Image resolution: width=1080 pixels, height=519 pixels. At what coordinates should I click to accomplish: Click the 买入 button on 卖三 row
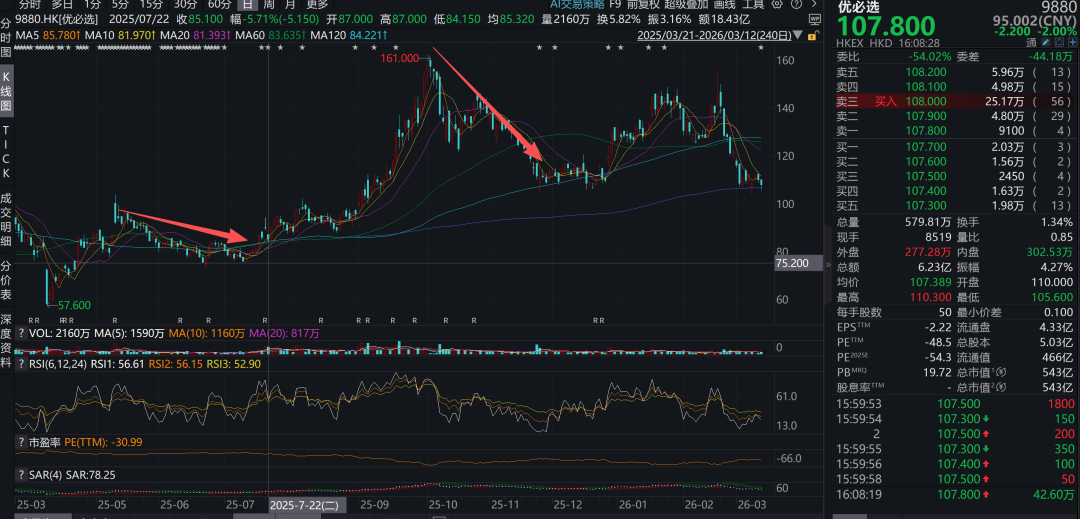[x=886, y=101]
